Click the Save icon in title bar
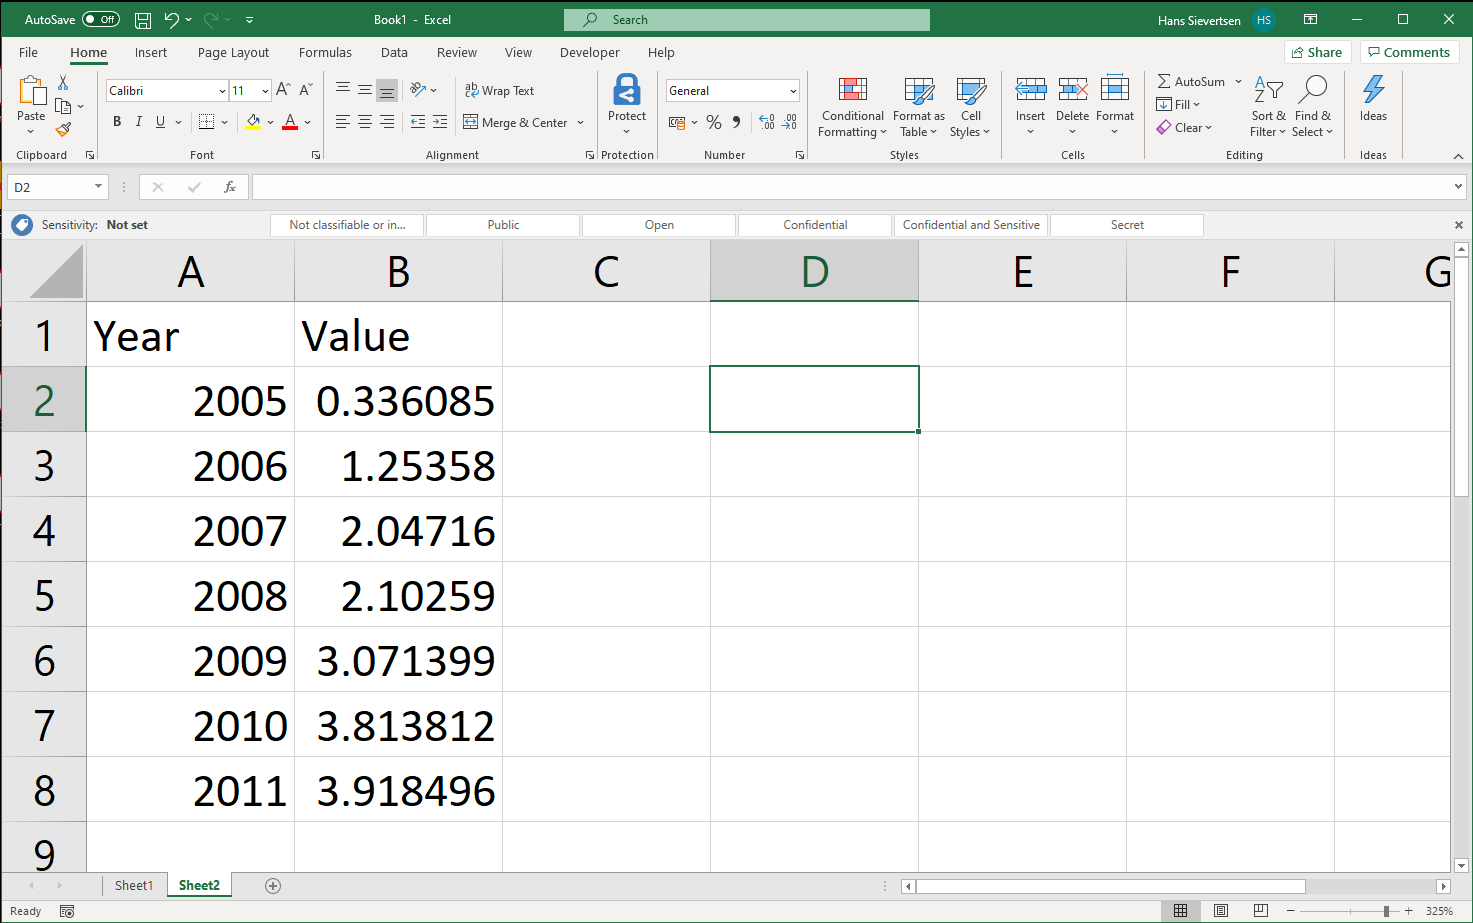The height and width of the screenshot is (923, 1473). pos(143,20)
